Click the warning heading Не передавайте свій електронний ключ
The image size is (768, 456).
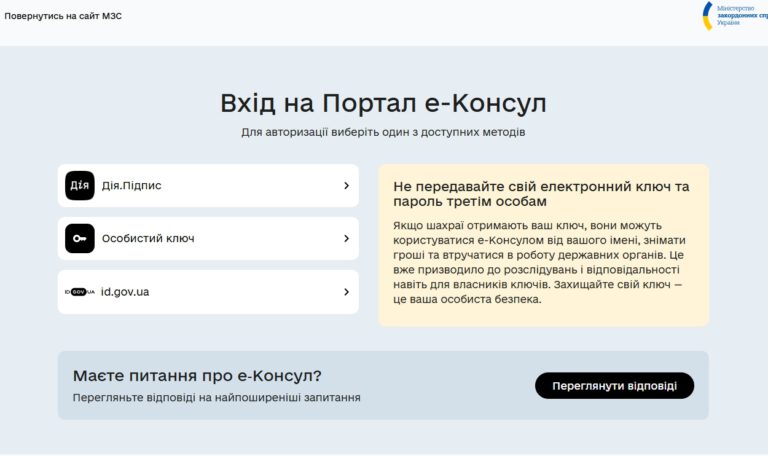541,194
